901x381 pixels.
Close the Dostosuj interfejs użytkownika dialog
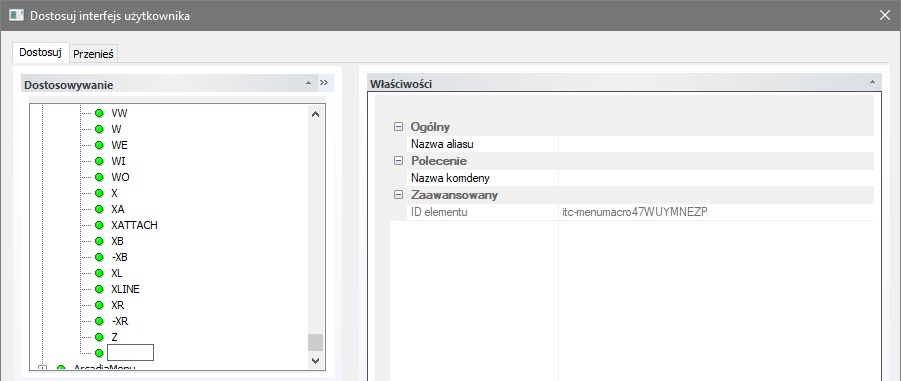(x=884, y=16)
